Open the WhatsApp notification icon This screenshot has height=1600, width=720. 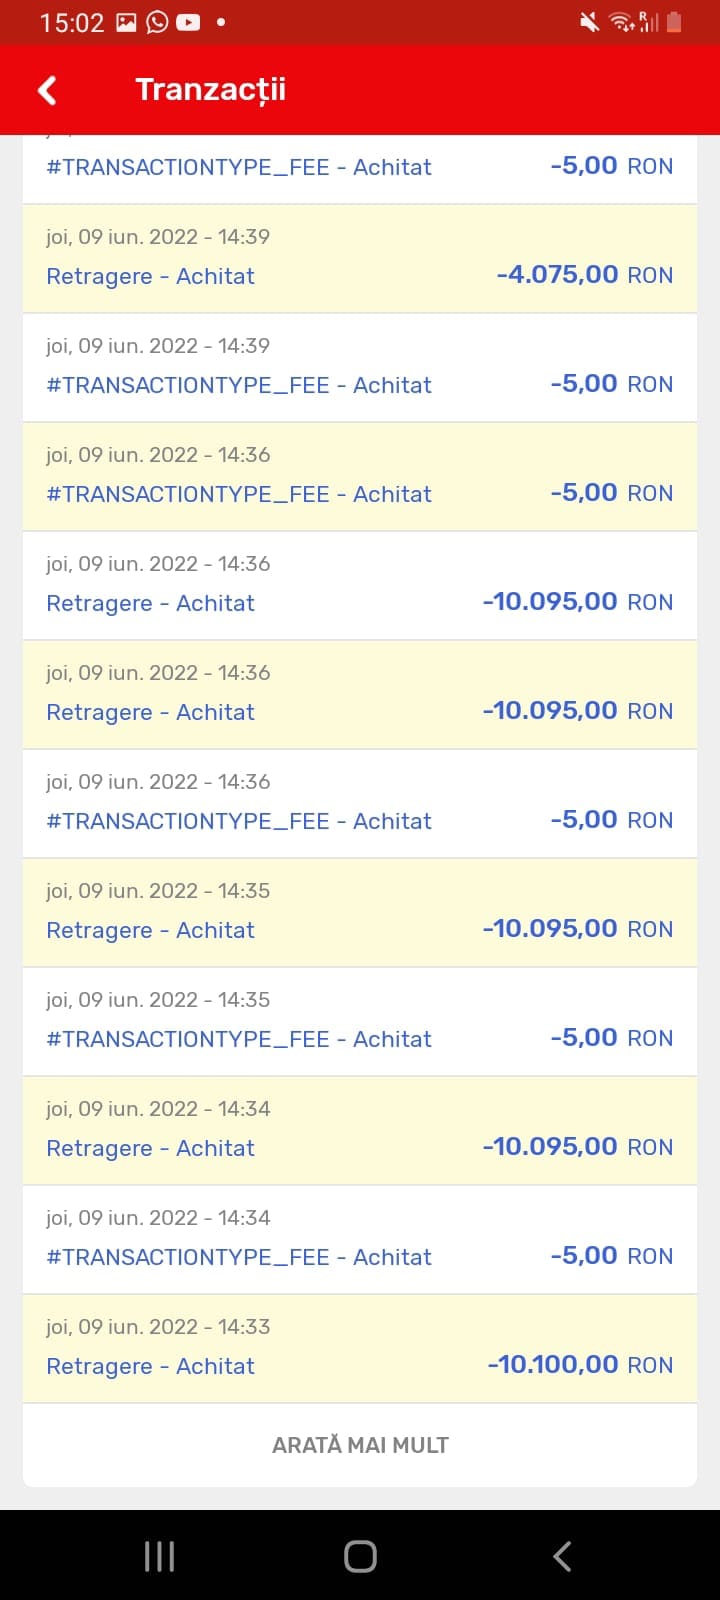coord(157,22)
